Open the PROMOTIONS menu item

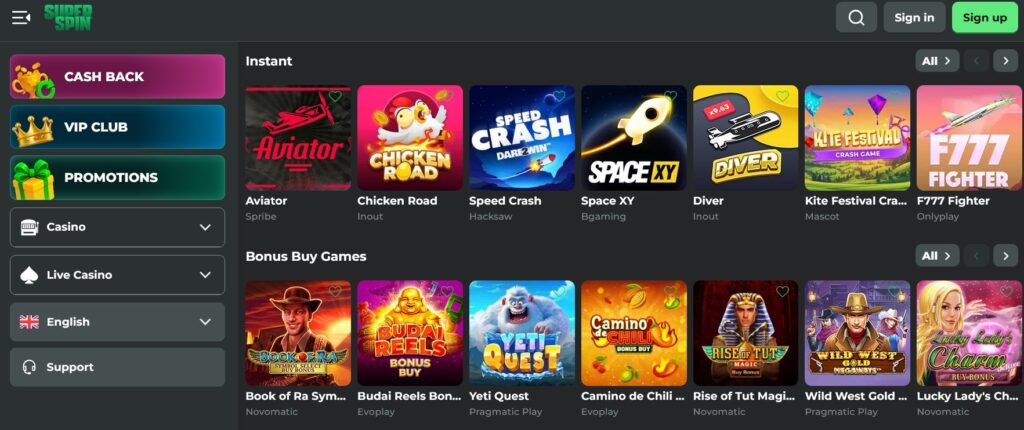click(118, 178)
